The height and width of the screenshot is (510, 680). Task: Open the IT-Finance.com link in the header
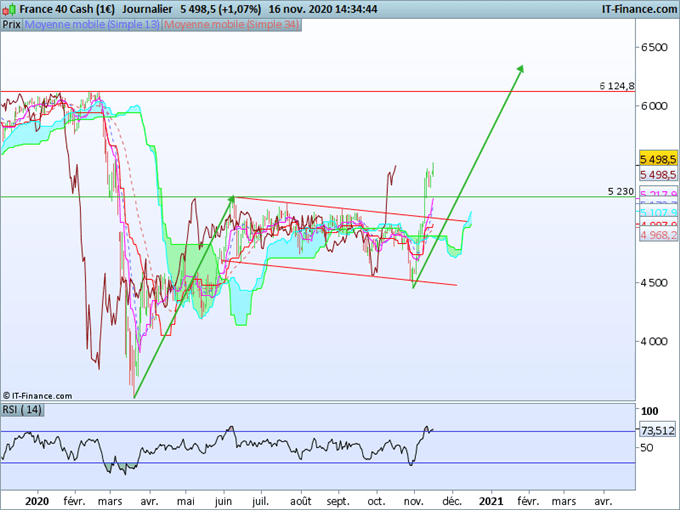pyautogui.click(x=639, y=9)
